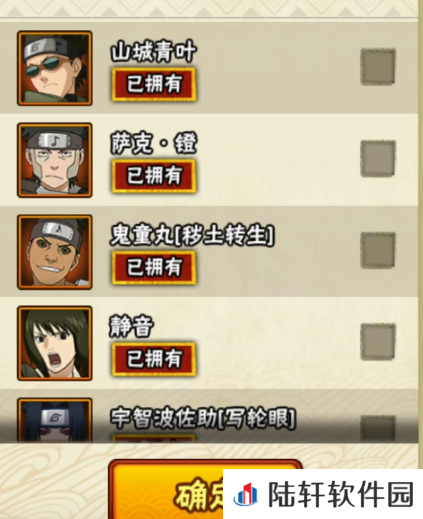Select the 宇智波佐助[写轮眼] name label
The height and width of the screenshot is (519, 423).
(203, 418)
